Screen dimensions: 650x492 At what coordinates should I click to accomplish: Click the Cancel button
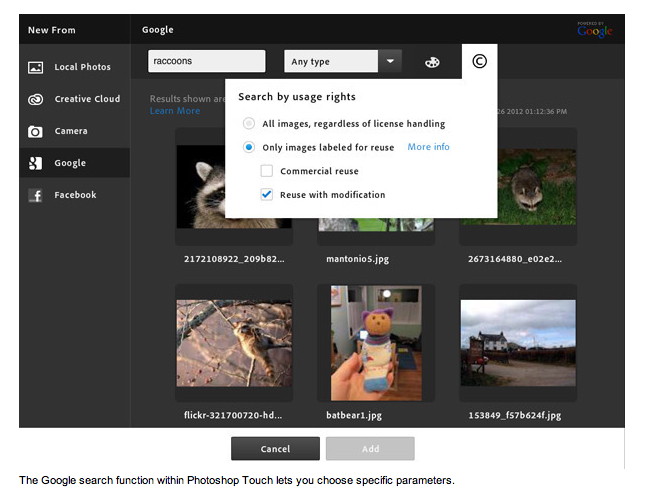point(275,449)
